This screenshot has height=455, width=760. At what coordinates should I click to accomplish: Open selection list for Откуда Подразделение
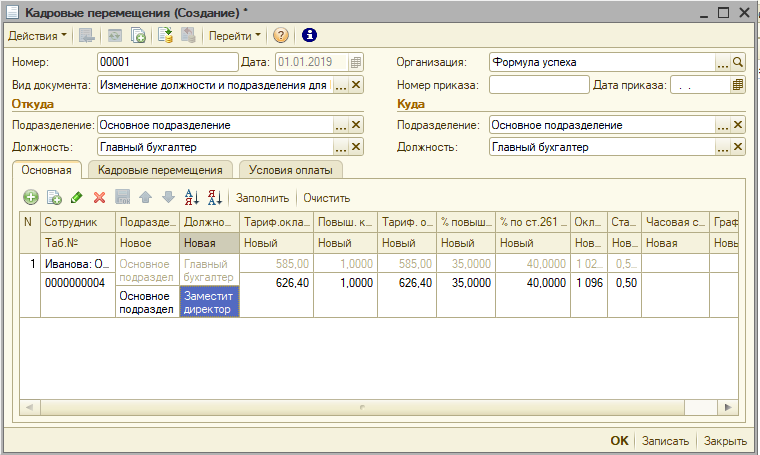pos(340,125)
